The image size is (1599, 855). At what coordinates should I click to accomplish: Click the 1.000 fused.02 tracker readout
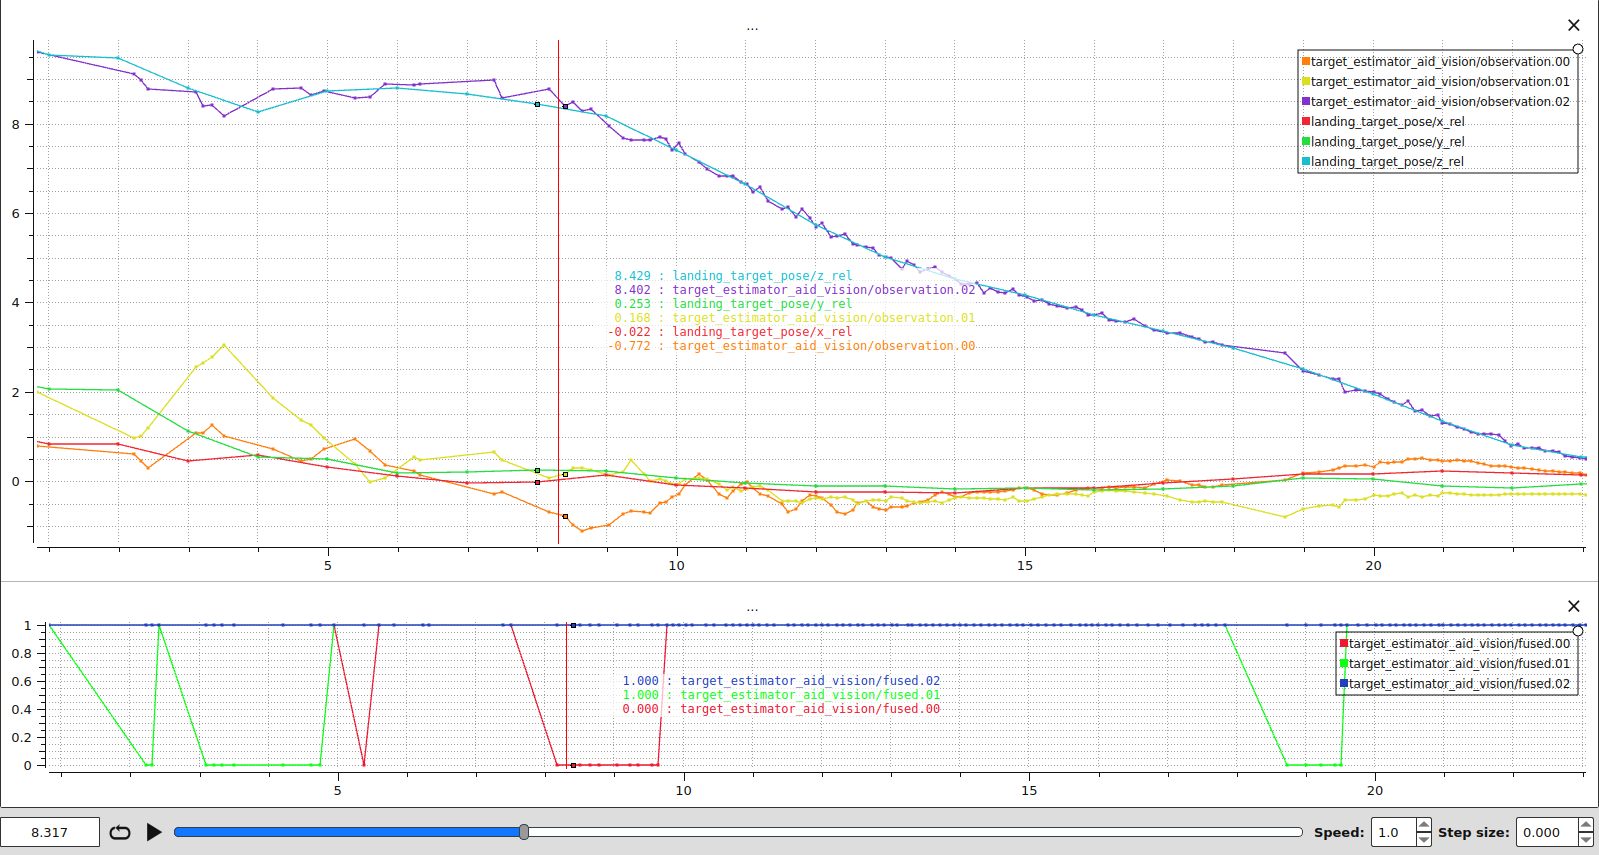click(x=781, y=681)
